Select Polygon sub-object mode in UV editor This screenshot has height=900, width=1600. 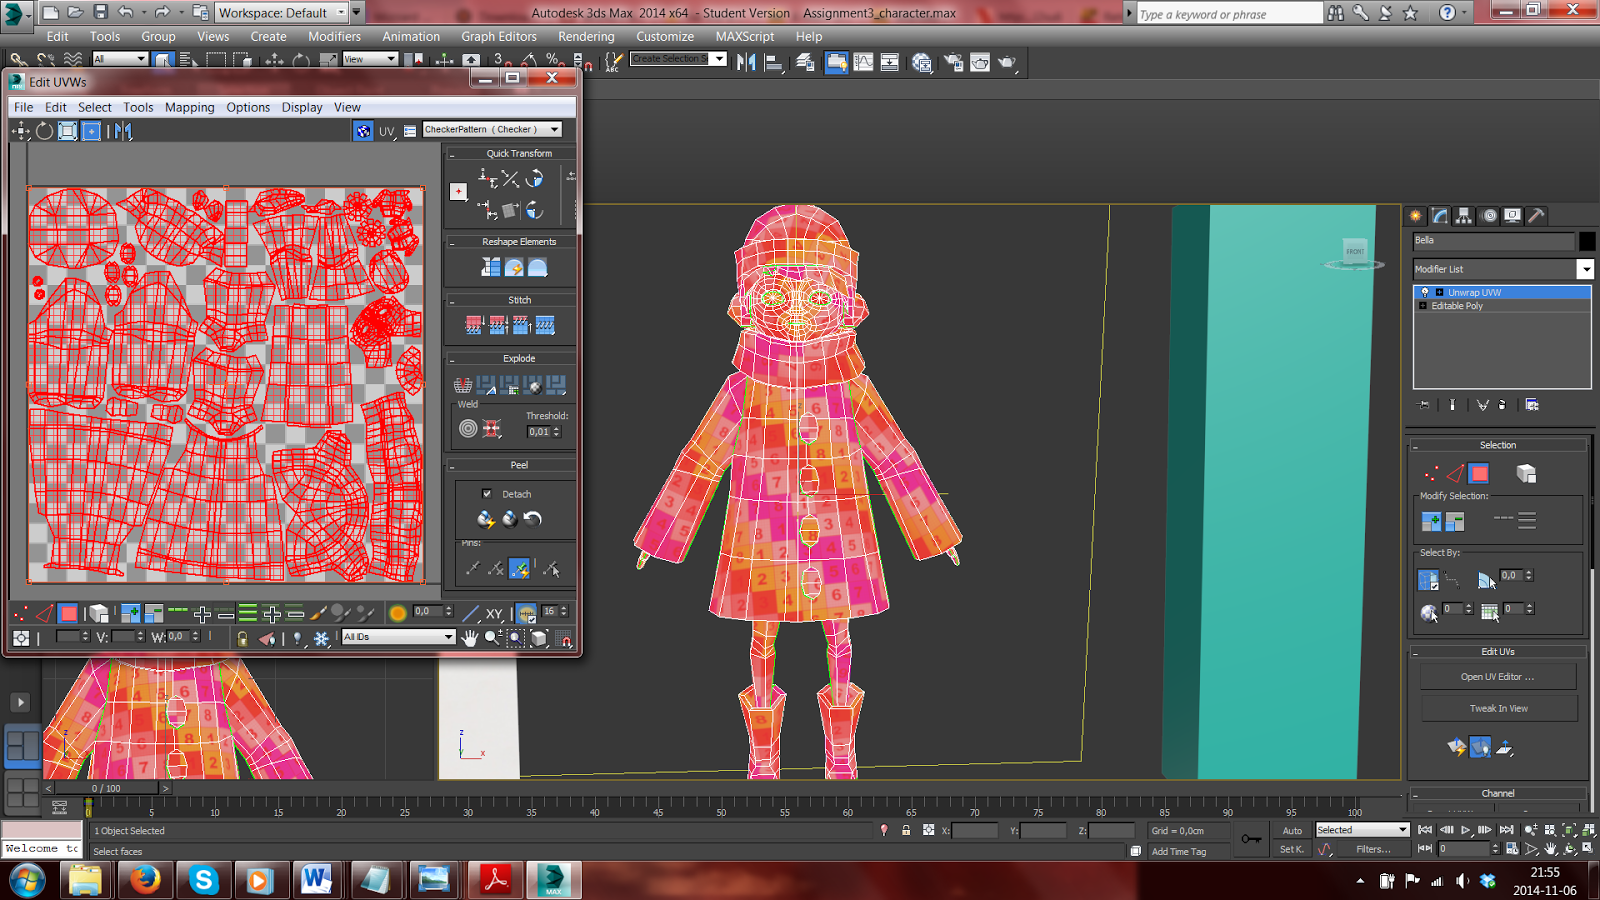68,613
